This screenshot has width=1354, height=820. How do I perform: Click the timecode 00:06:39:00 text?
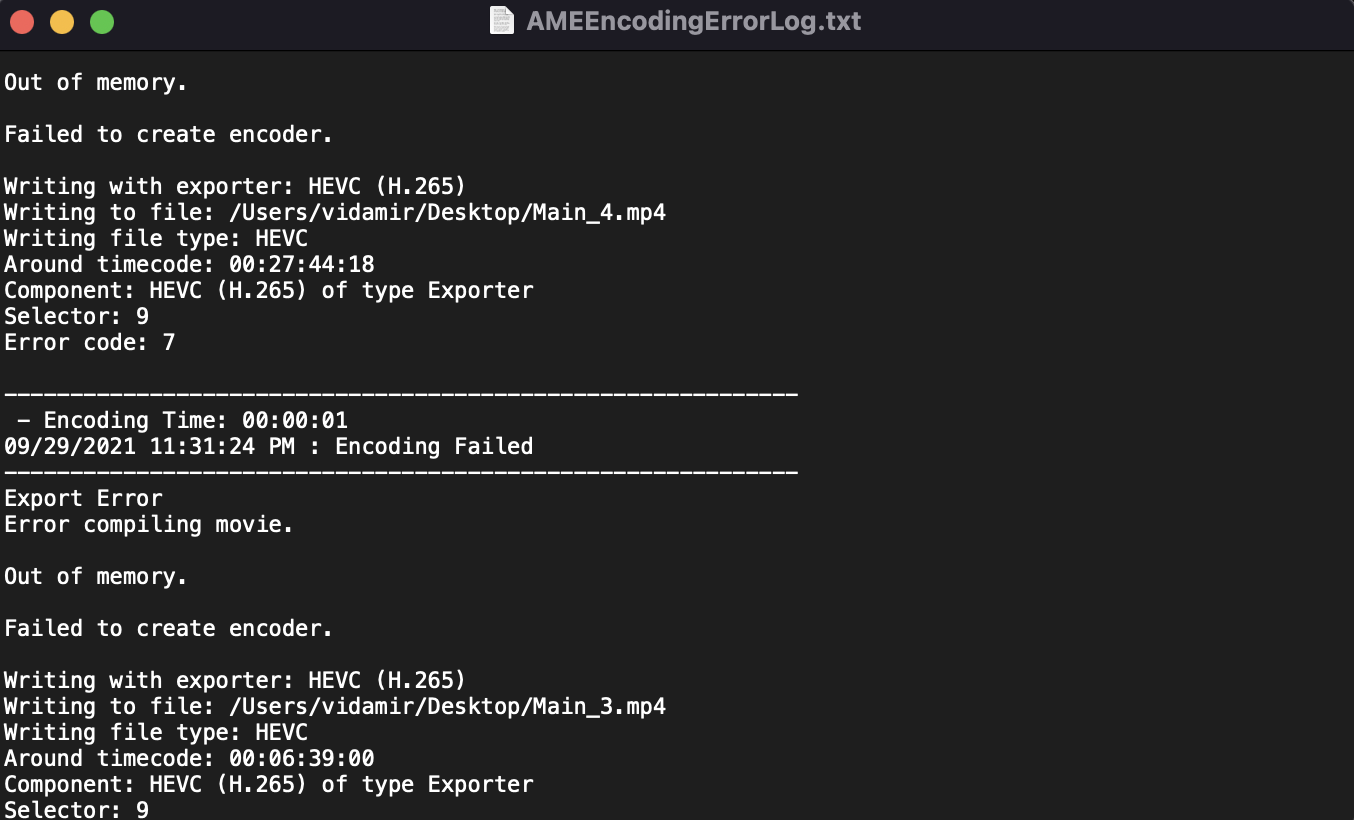pos(300,758)
